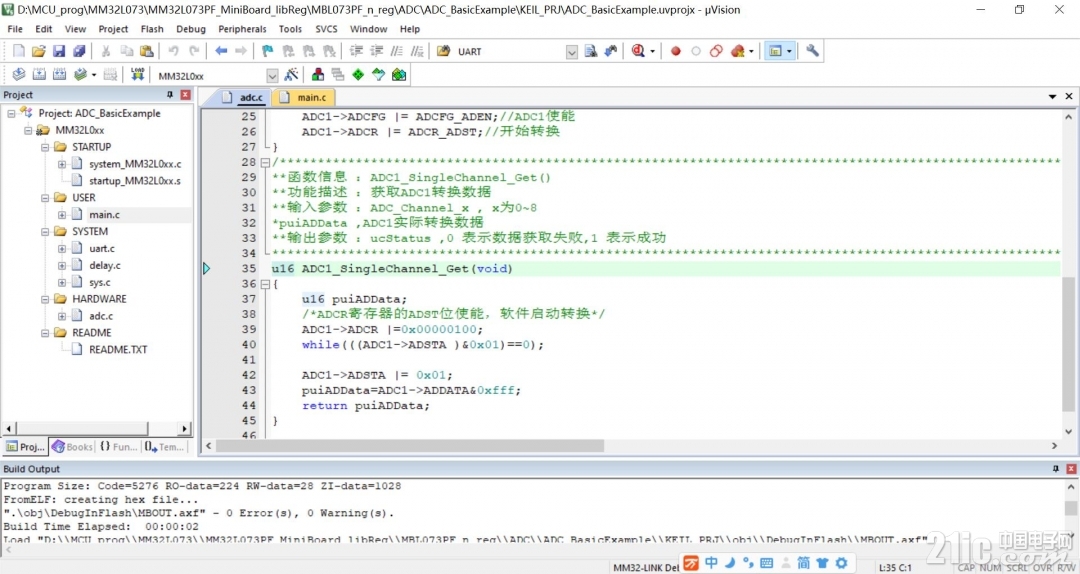The image size is (1080, 574).
Task: Collapse the SYSTEM folder
Action: [x=45, y=232]
